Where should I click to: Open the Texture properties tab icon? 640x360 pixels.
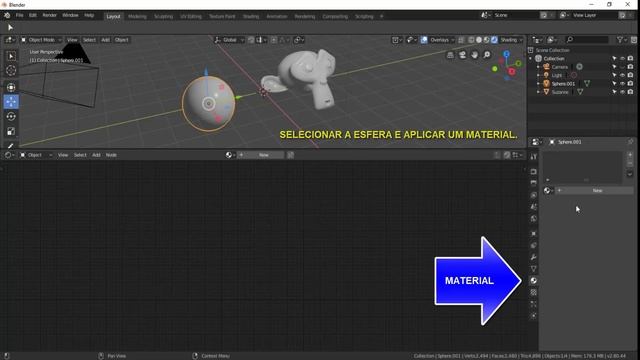click(x=533, y=292)
